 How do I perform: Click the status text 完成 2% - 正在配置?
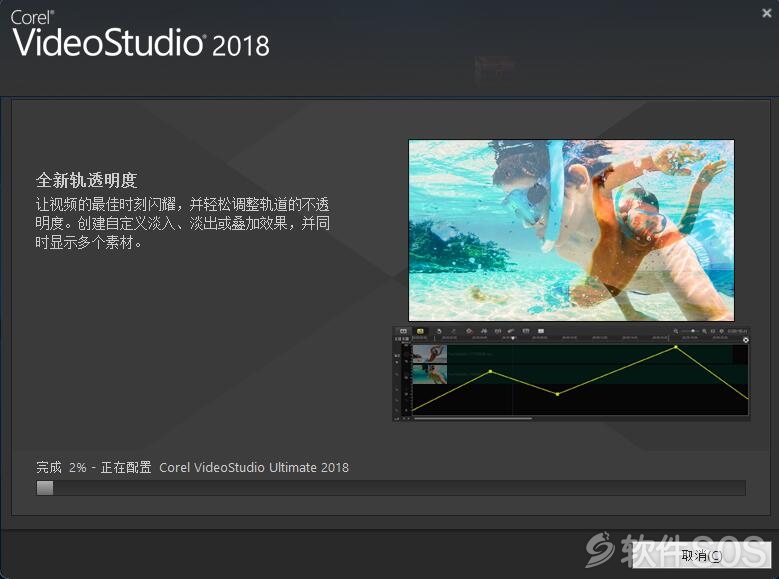(x=93, y=467)
